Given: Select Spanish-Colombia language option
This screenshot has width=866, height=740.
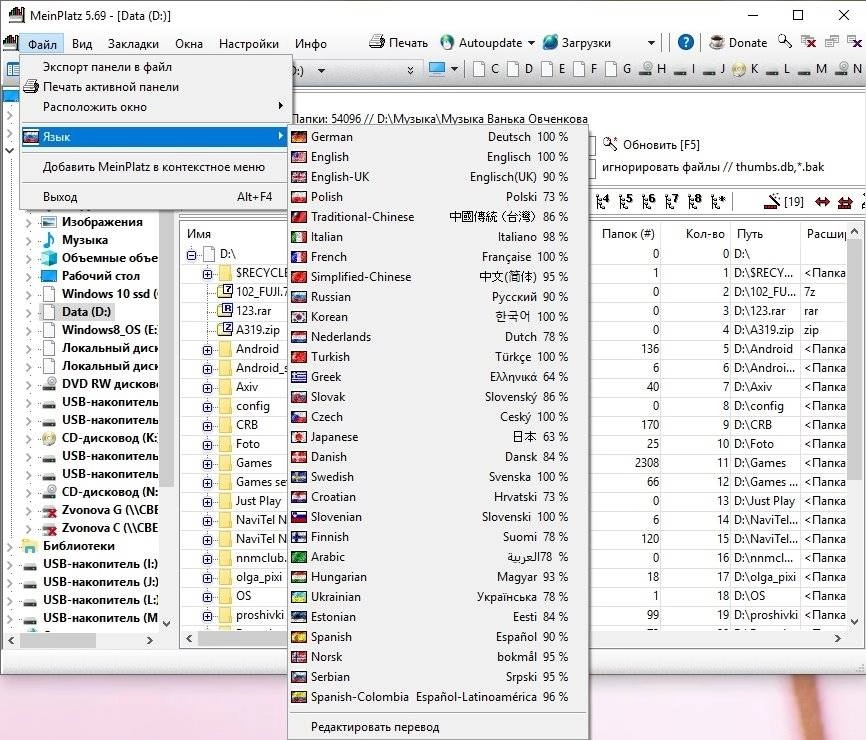Looking at the screenshot, I should [438, 697].
